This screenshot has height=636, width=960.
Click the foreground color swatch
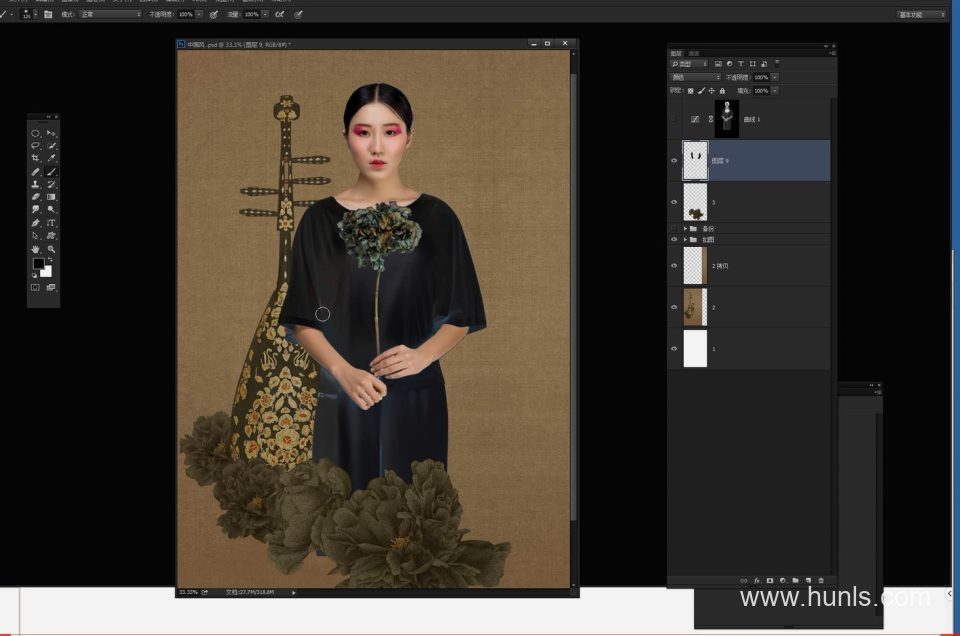(x=39, y=263)
